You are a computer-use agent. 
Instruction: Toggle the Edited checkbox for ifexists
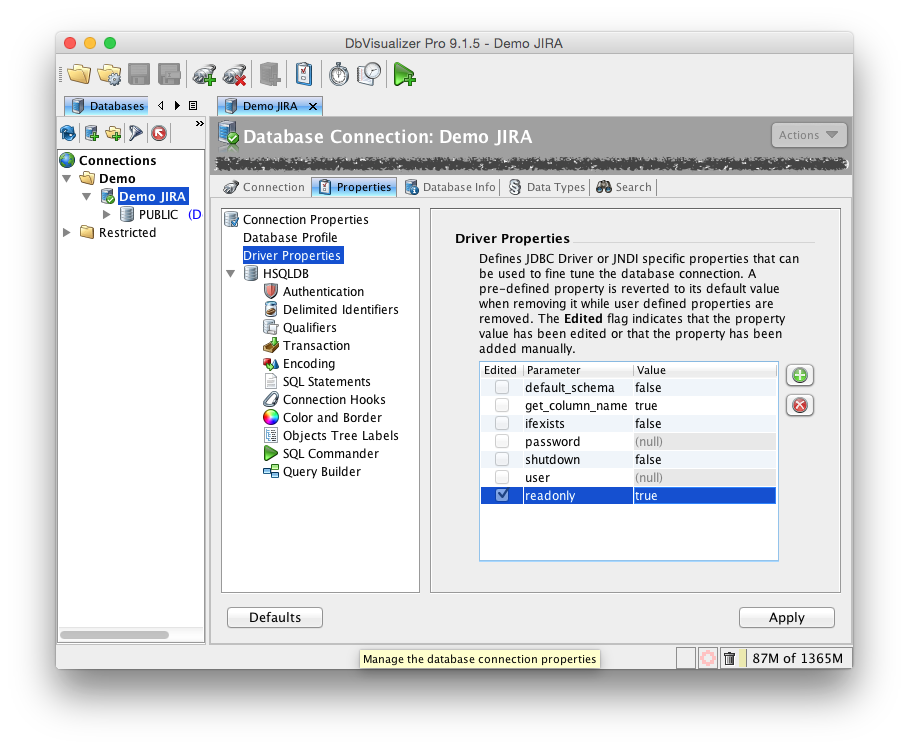(x=502, y=423)
